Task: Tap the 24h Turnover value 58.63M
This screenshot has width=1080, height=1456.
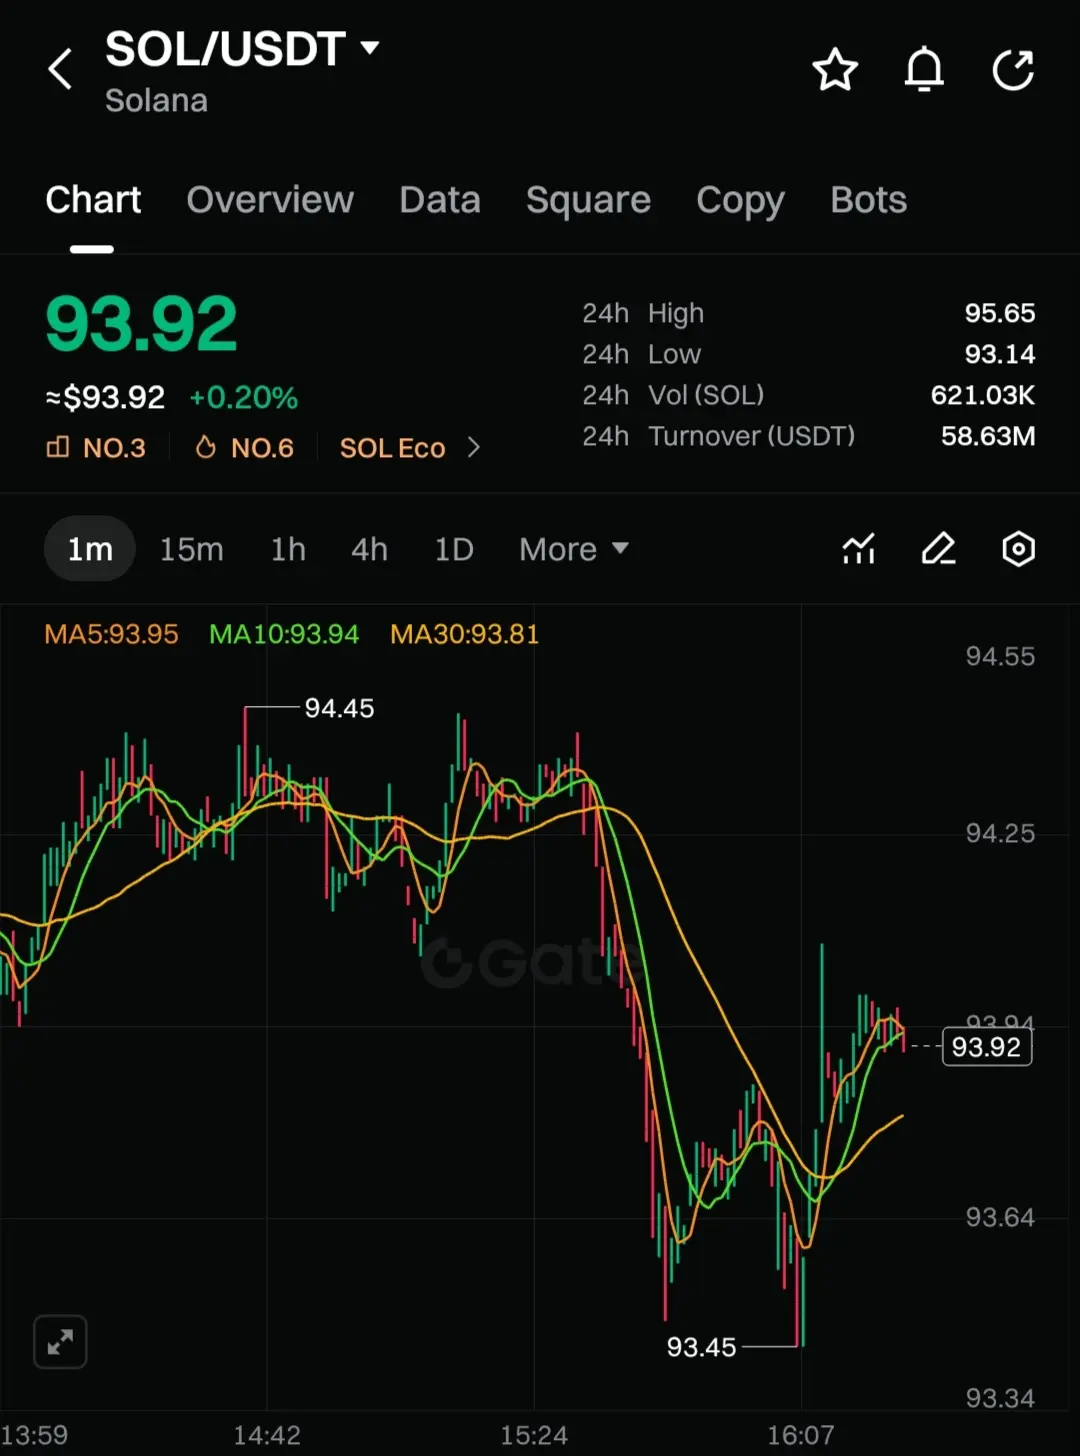Action: click(988, 436)
